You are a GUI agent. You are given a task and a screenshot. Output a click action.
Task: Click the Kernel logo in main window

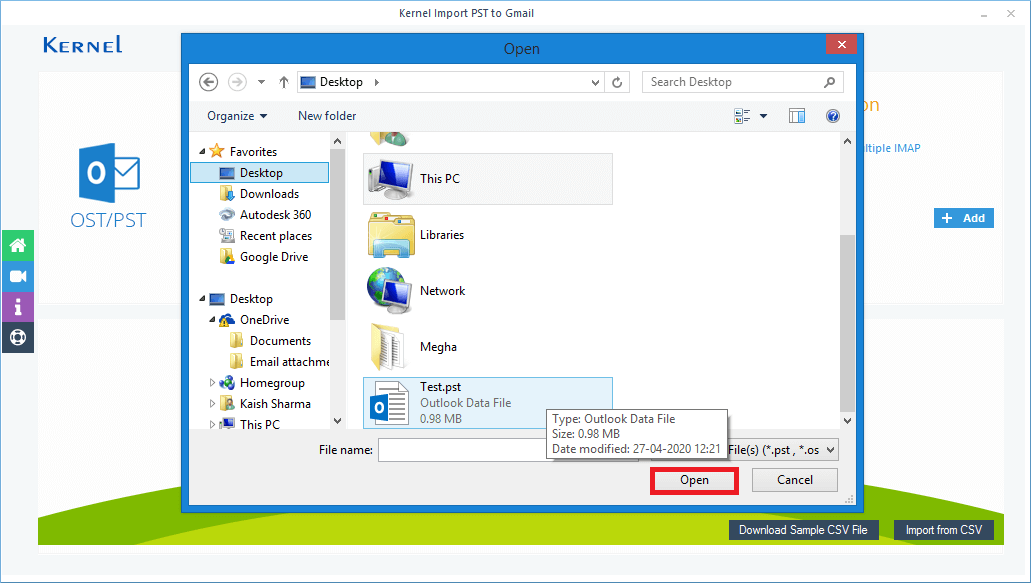click(83, 45)
